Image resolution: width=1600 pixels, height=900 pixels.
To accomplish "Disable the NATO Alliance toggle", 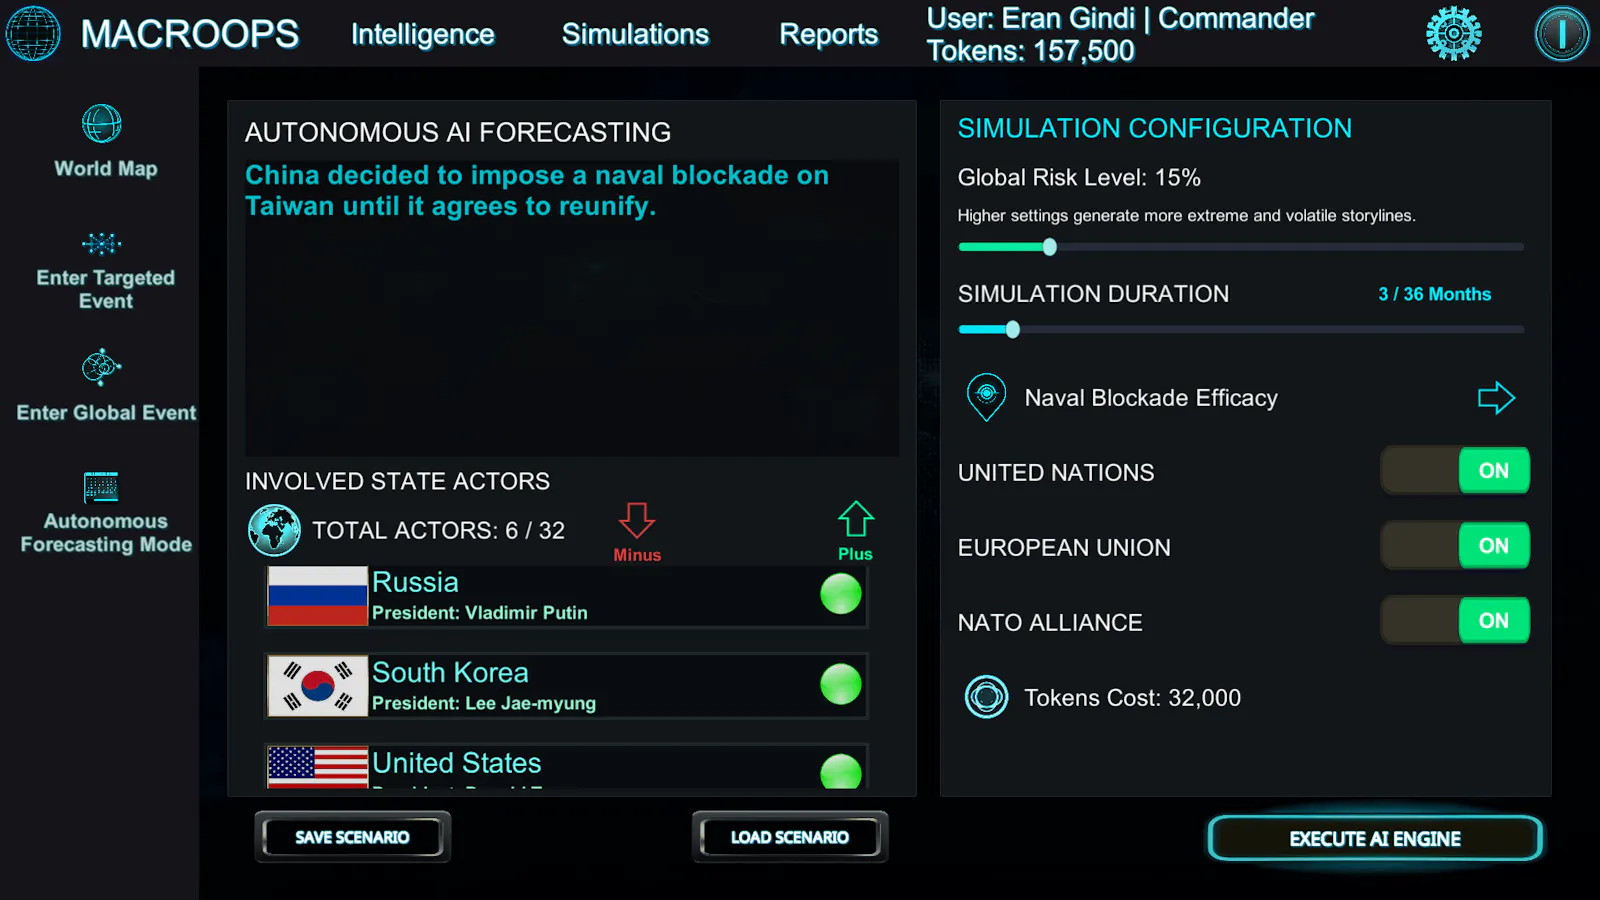I will [x=1455, y=621].
